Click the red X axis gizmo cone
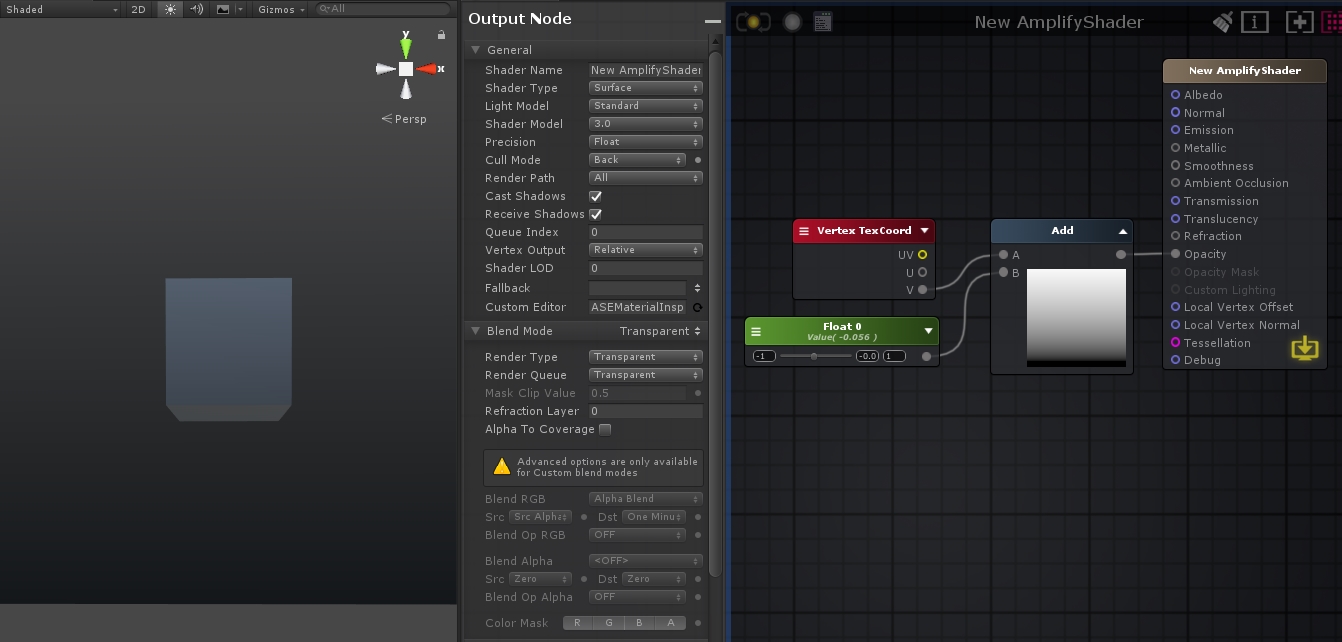 click(x=427, y=69)
